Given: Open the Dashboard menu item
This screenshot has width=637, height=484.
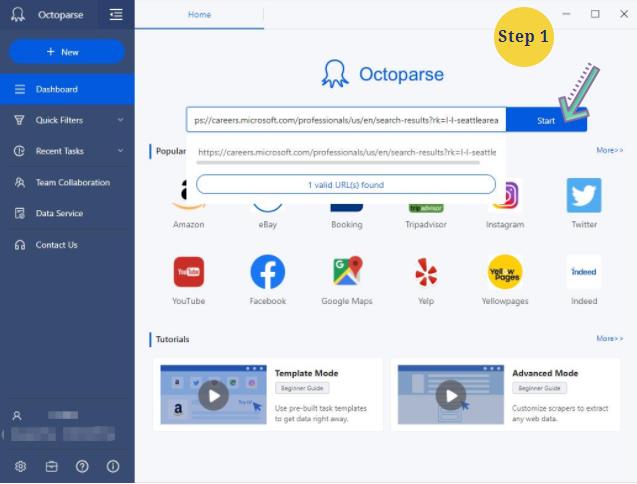Looking at the screenshot, I should point(67,89).
